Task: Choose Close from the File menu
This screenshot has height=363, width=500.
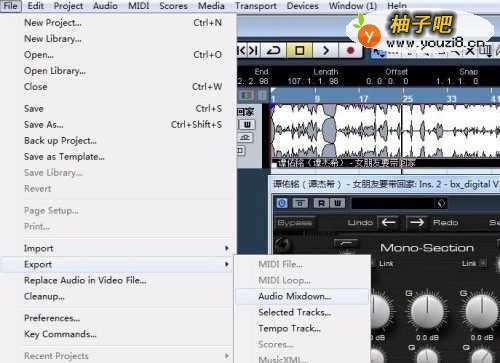Action: tap(118, 87)
